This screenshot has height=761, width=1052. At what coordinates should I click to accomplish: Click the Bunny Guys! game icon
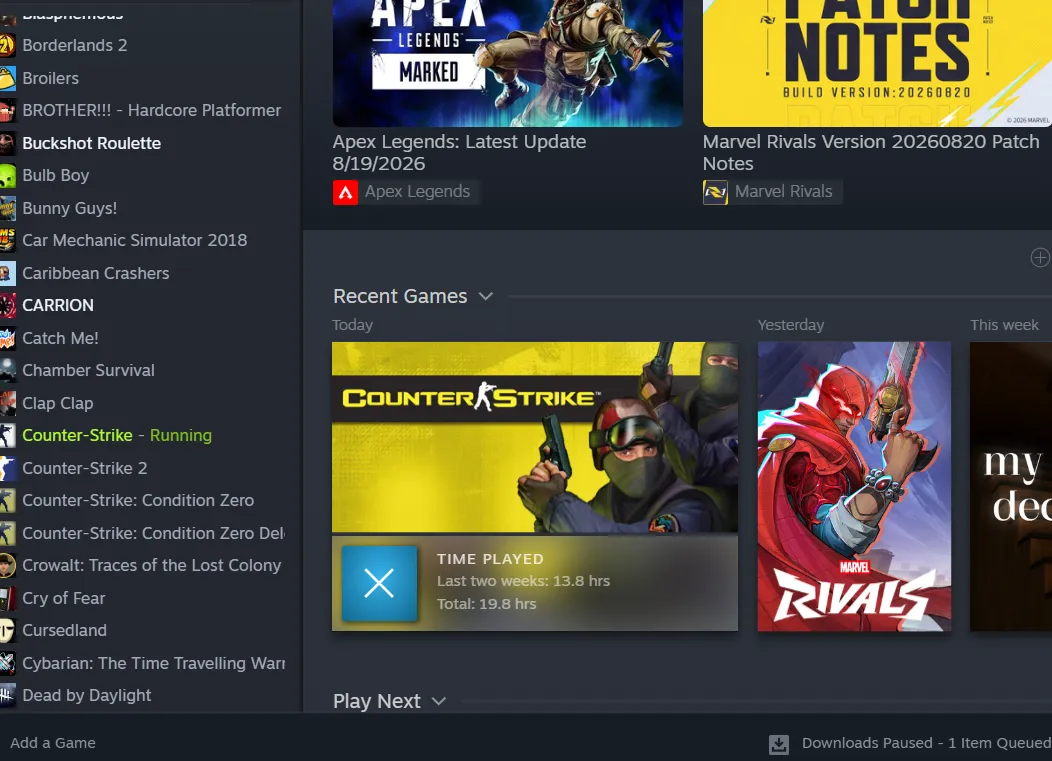(x=7, y=209)
